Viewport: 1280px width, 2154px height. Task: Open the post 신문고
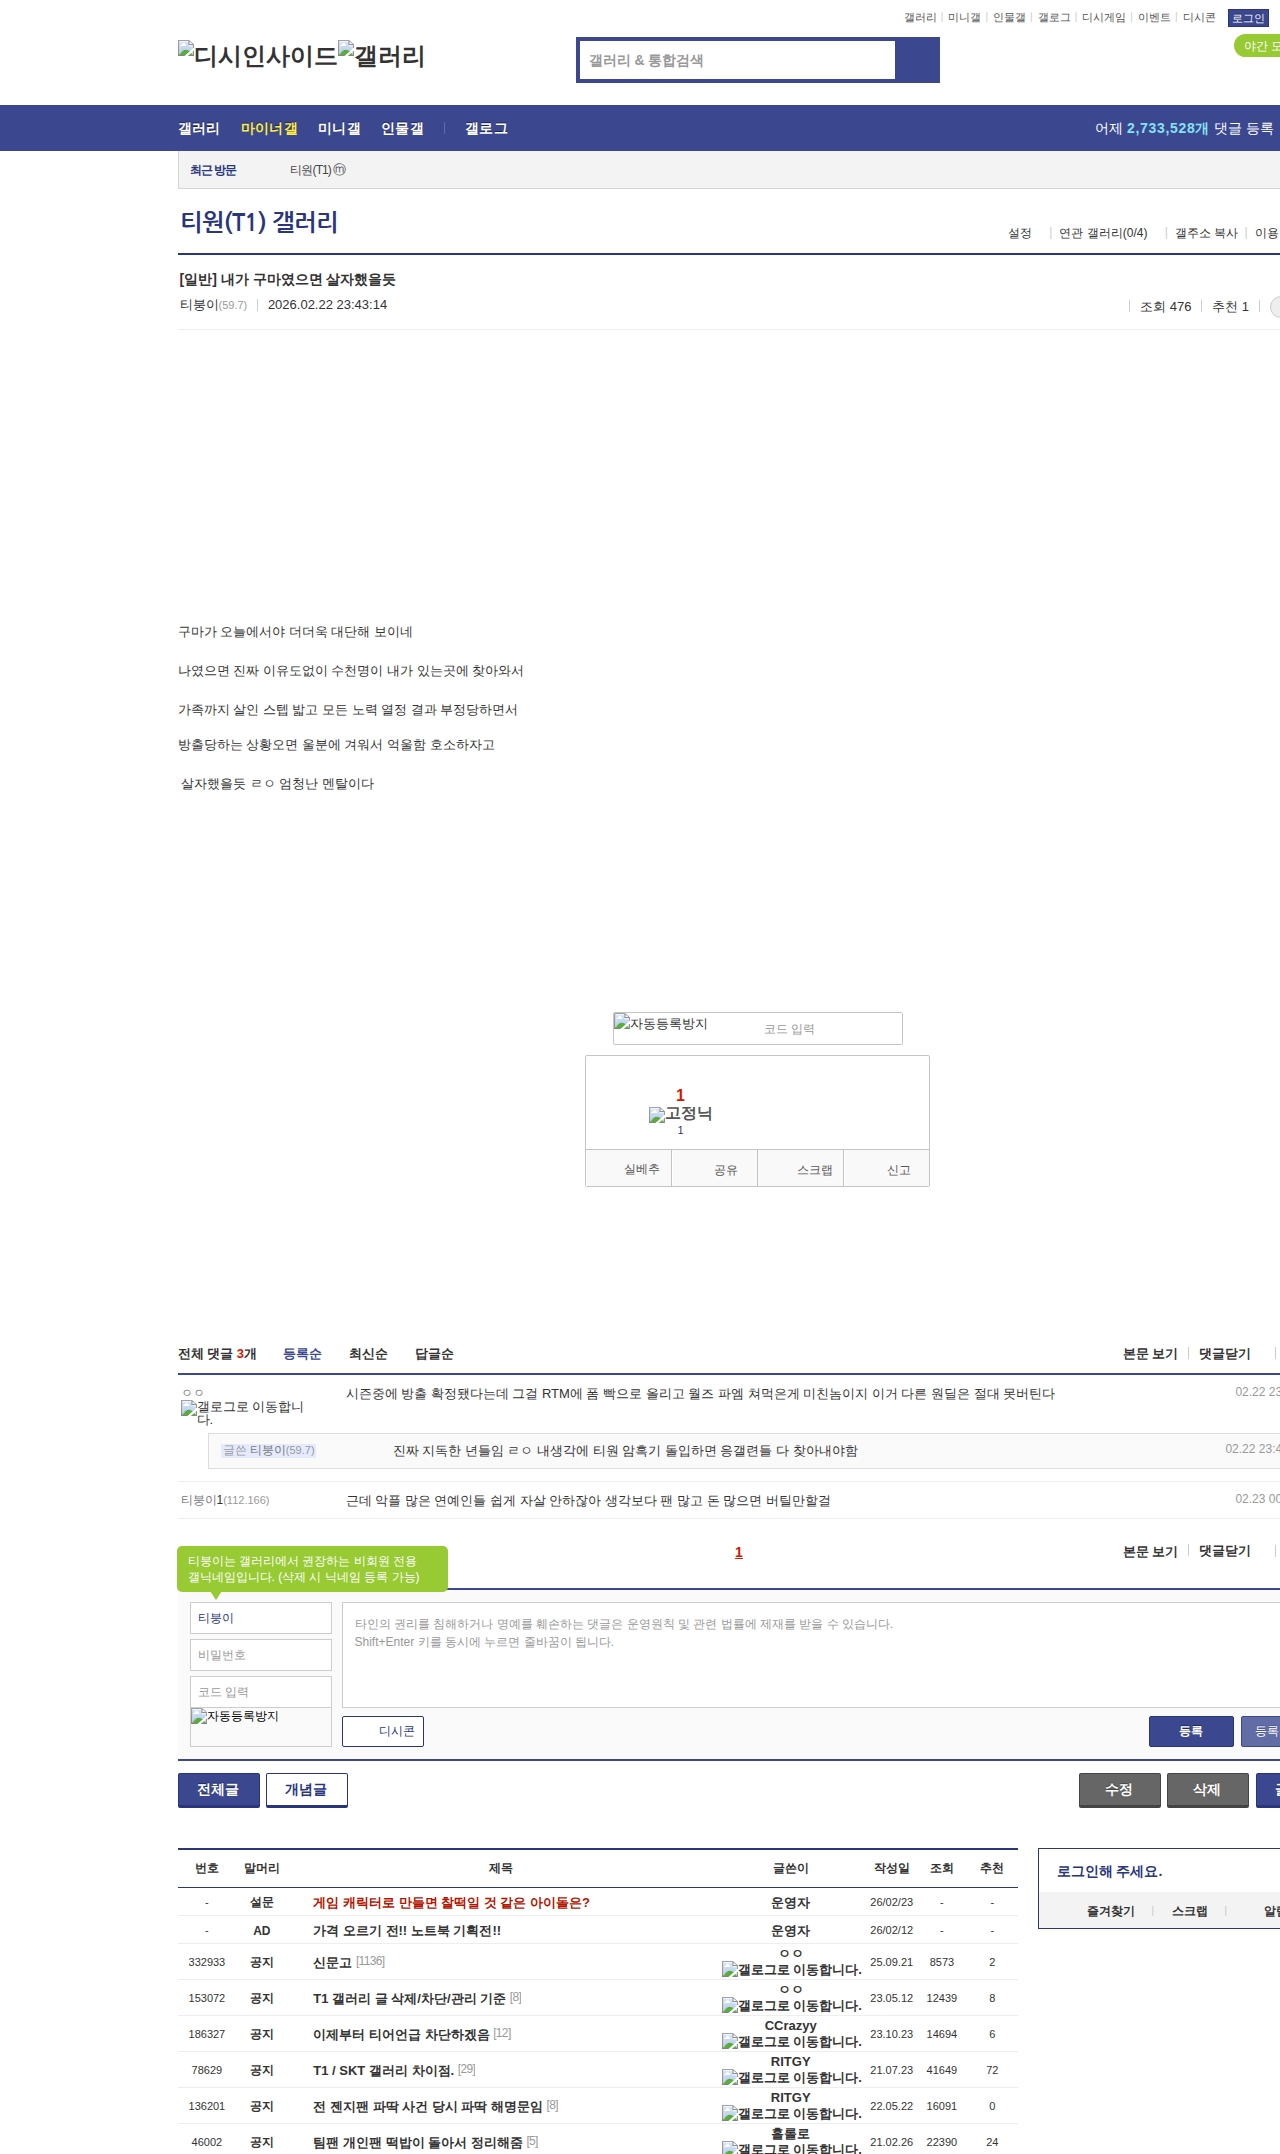[x=333, y=1963]
